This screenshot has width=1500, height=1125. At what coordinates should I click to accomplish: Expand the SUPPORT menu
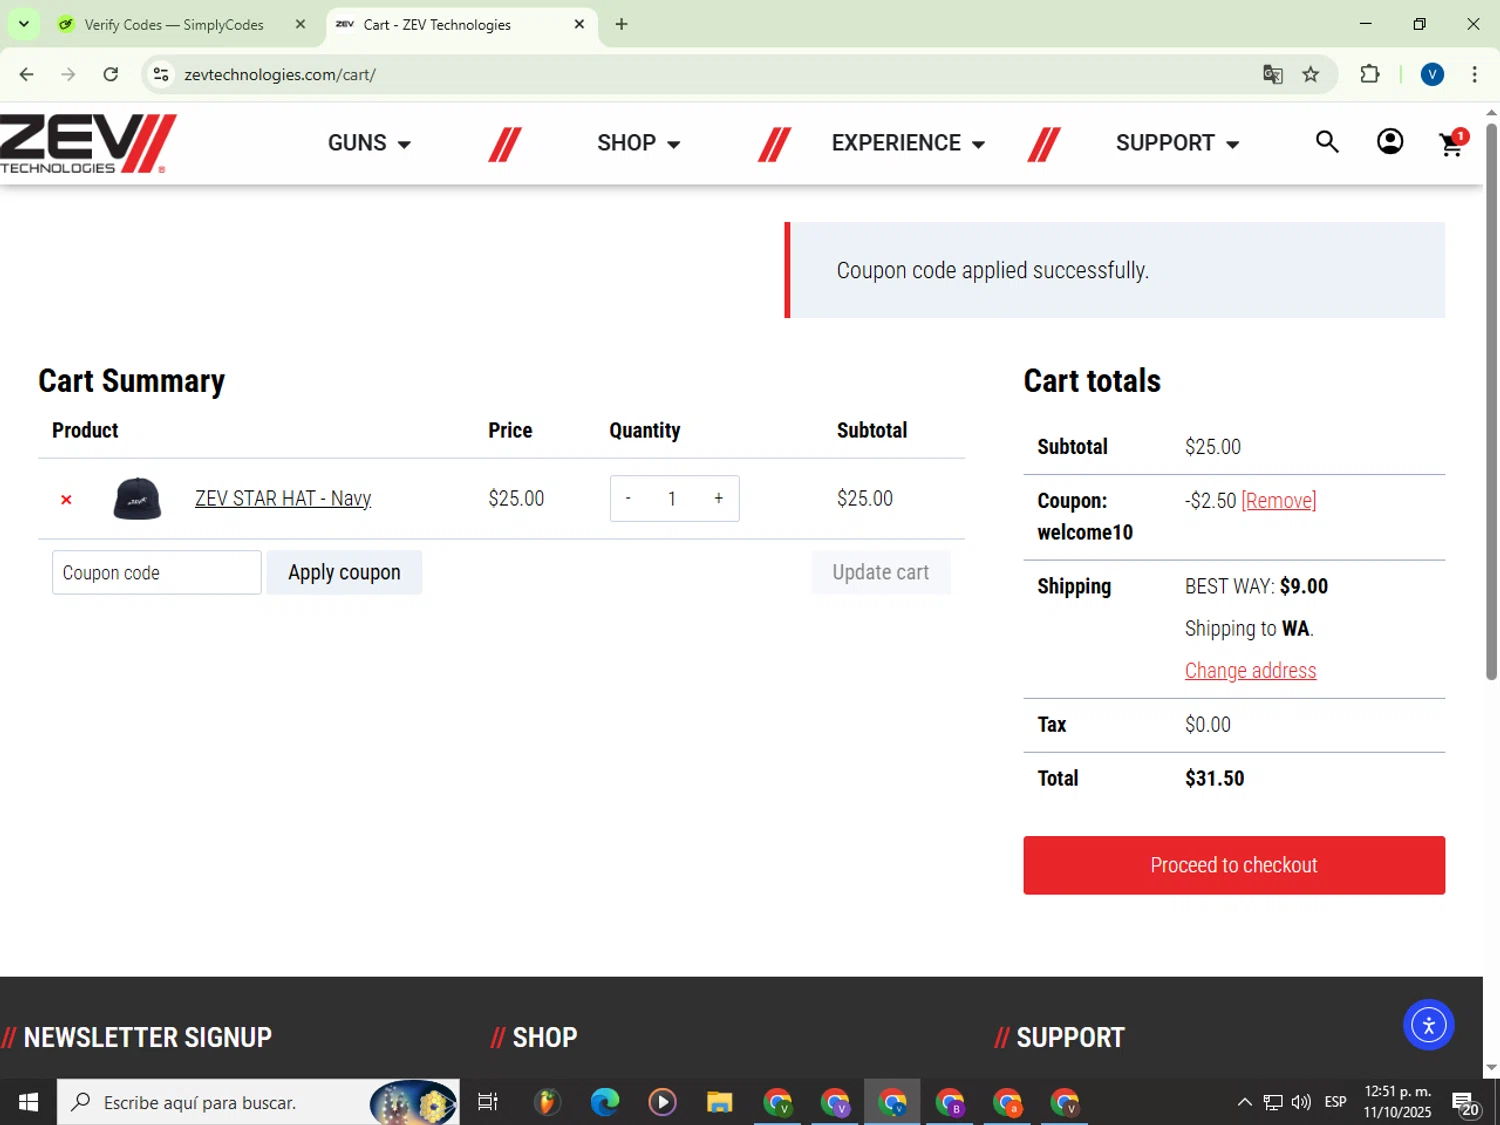click(x=1177, y=143)
